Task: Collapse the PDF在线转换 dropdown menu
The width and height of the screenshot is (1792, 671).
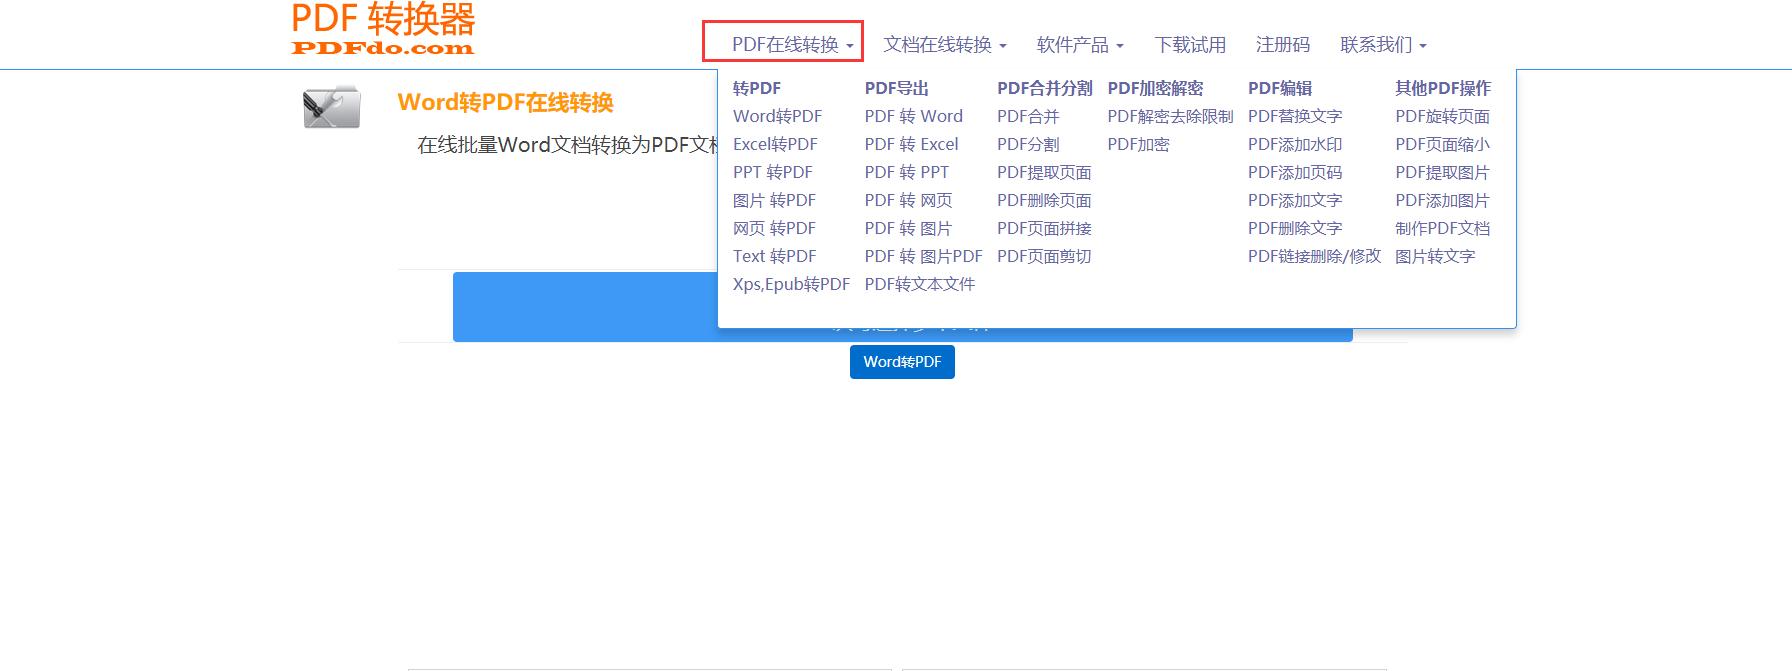Action: coord(792,45)
